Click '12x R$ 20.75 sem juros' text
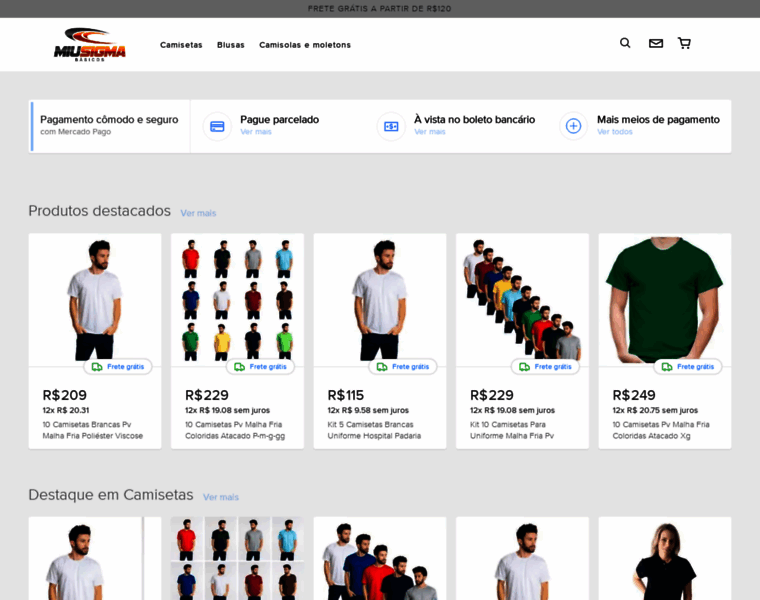 coord(655,411)
